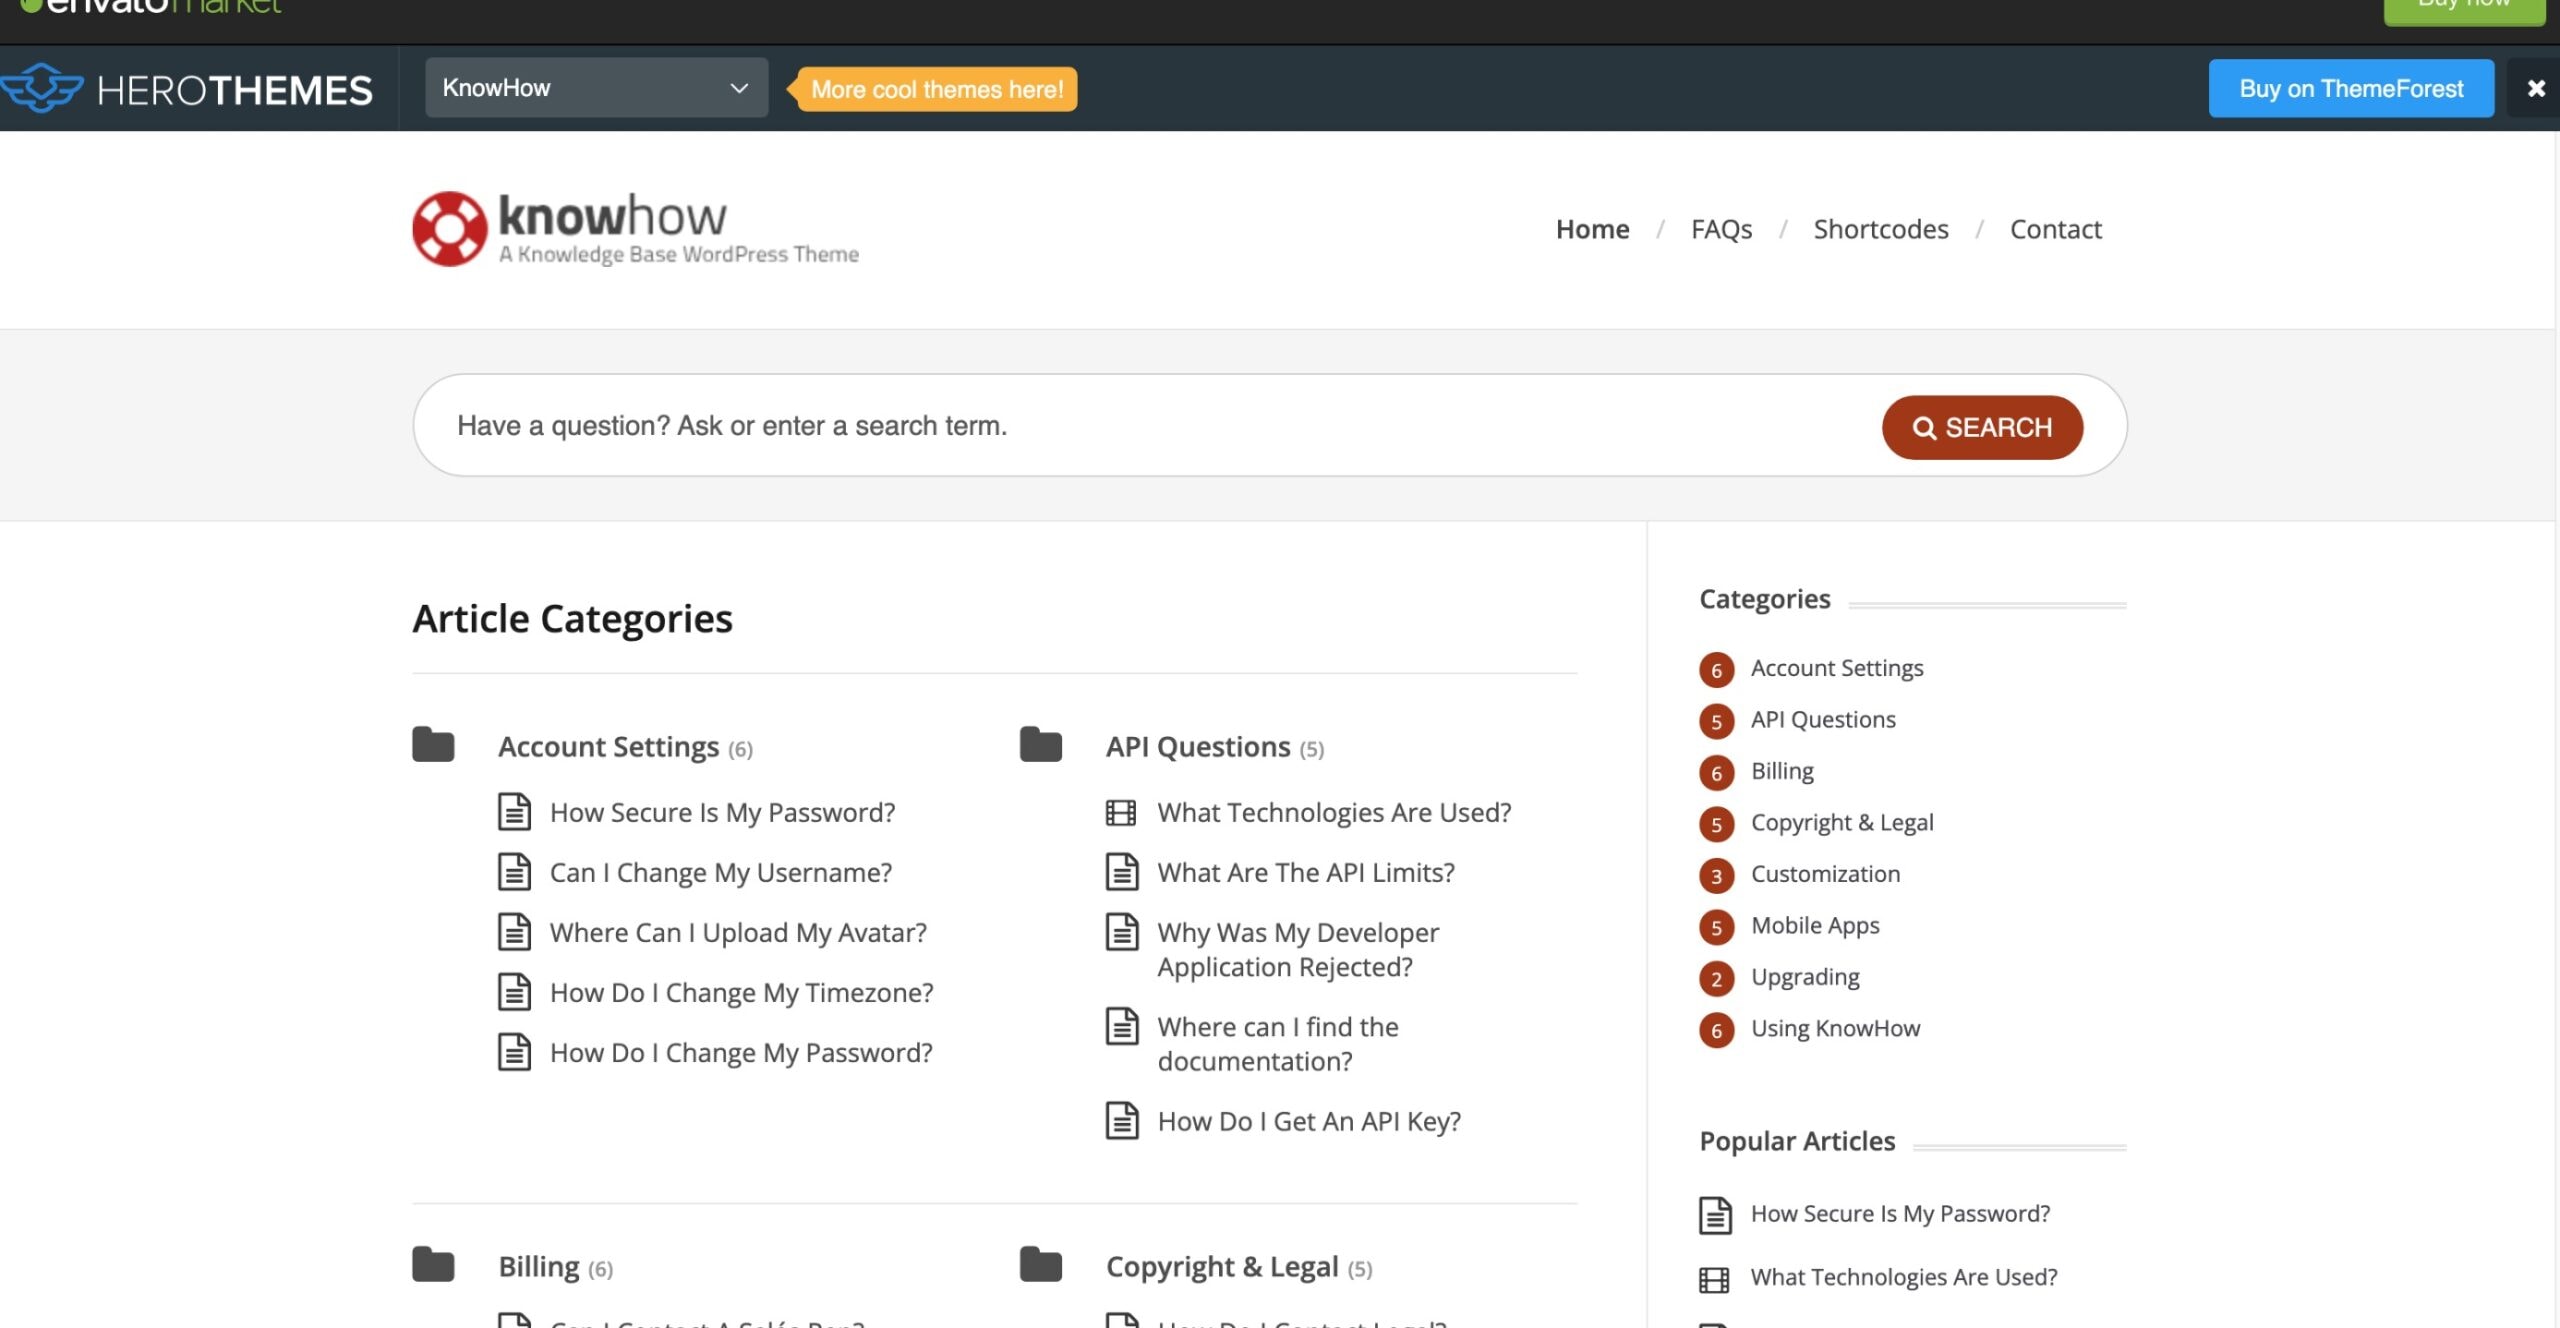Click the Billing folder icon
This screenshot has height=1328, width=2560.
point(433,1265)
